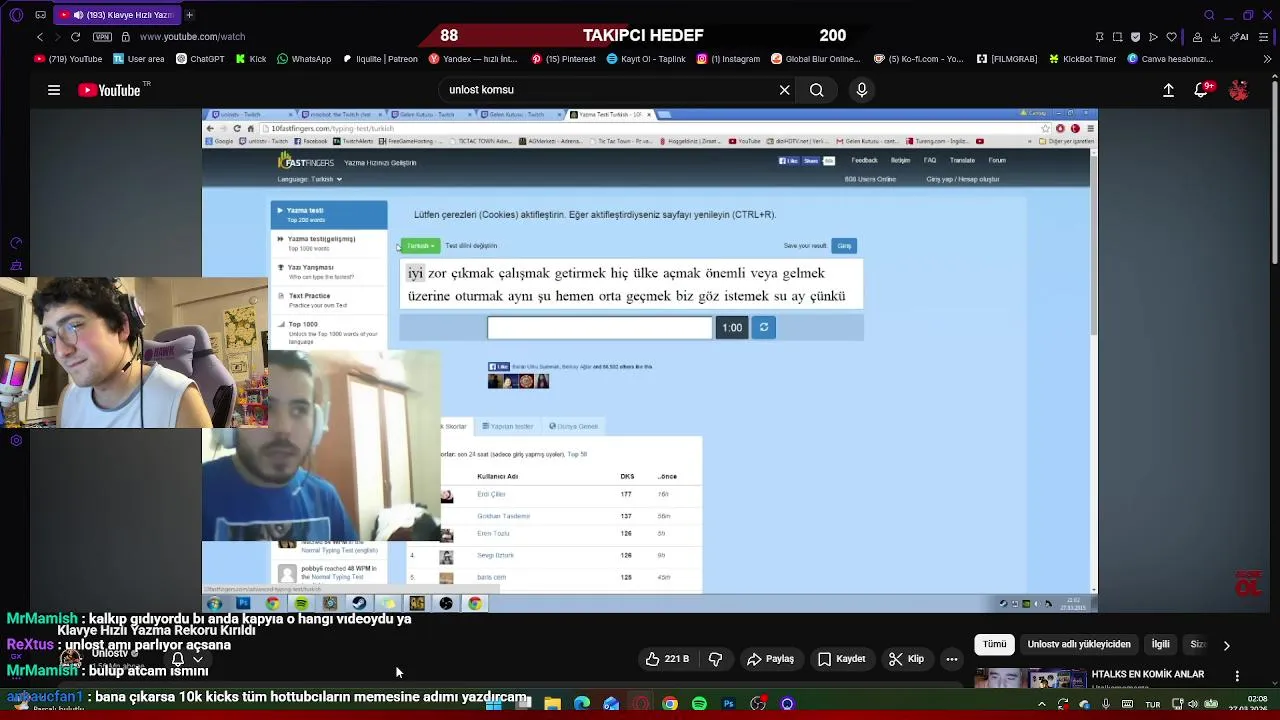
Task: Click the Klip clip button
Action: 906,659
